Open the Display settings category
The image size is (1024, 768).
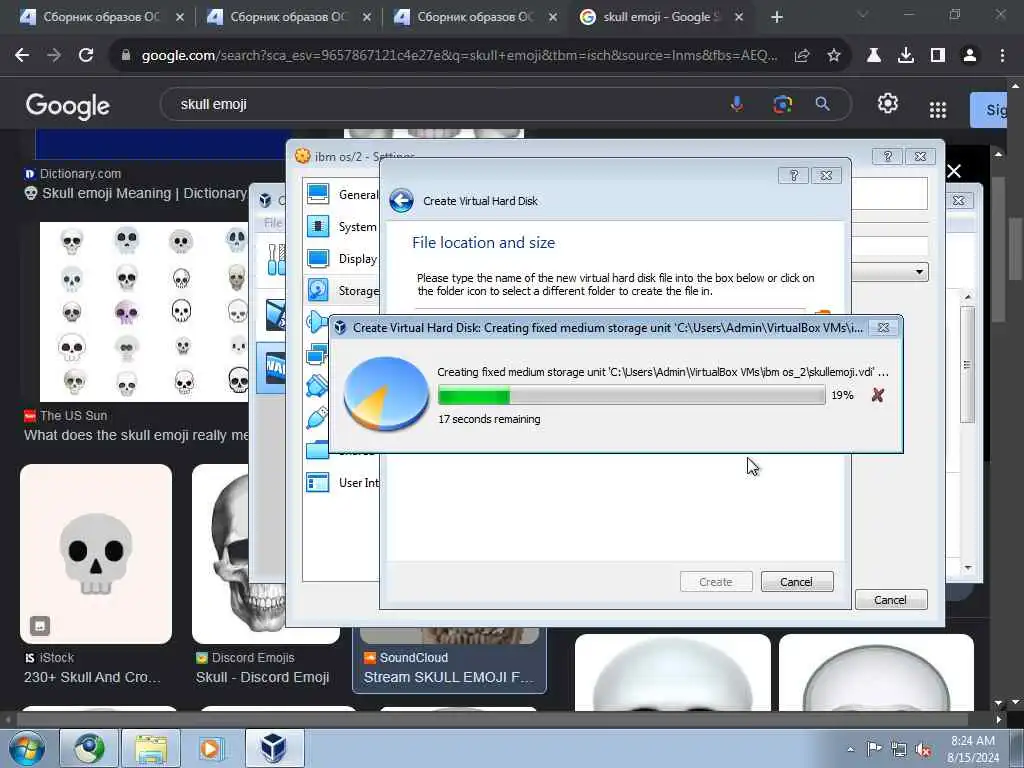click(x=342, y=259)
